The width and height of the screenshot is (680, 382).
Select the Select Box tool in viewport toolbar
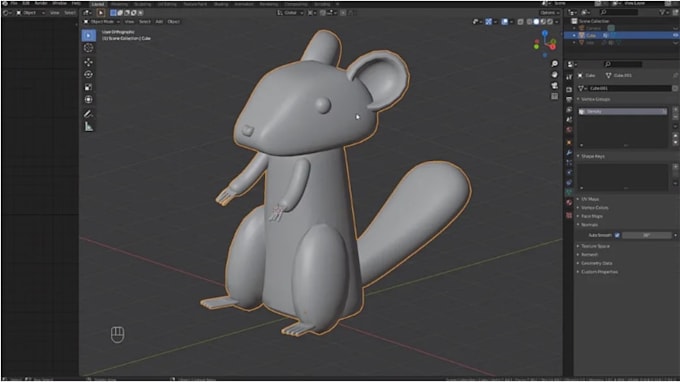pos(88,36)
